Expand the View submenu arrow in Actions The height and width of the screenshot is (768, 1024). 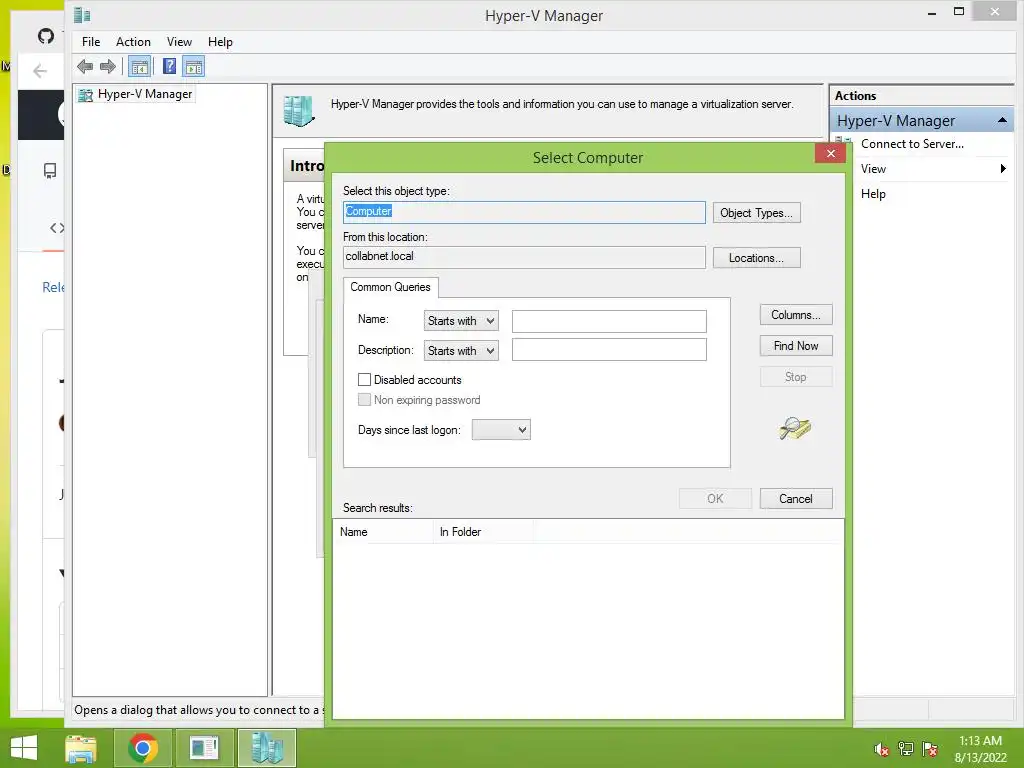click(x=1003, y=168)
